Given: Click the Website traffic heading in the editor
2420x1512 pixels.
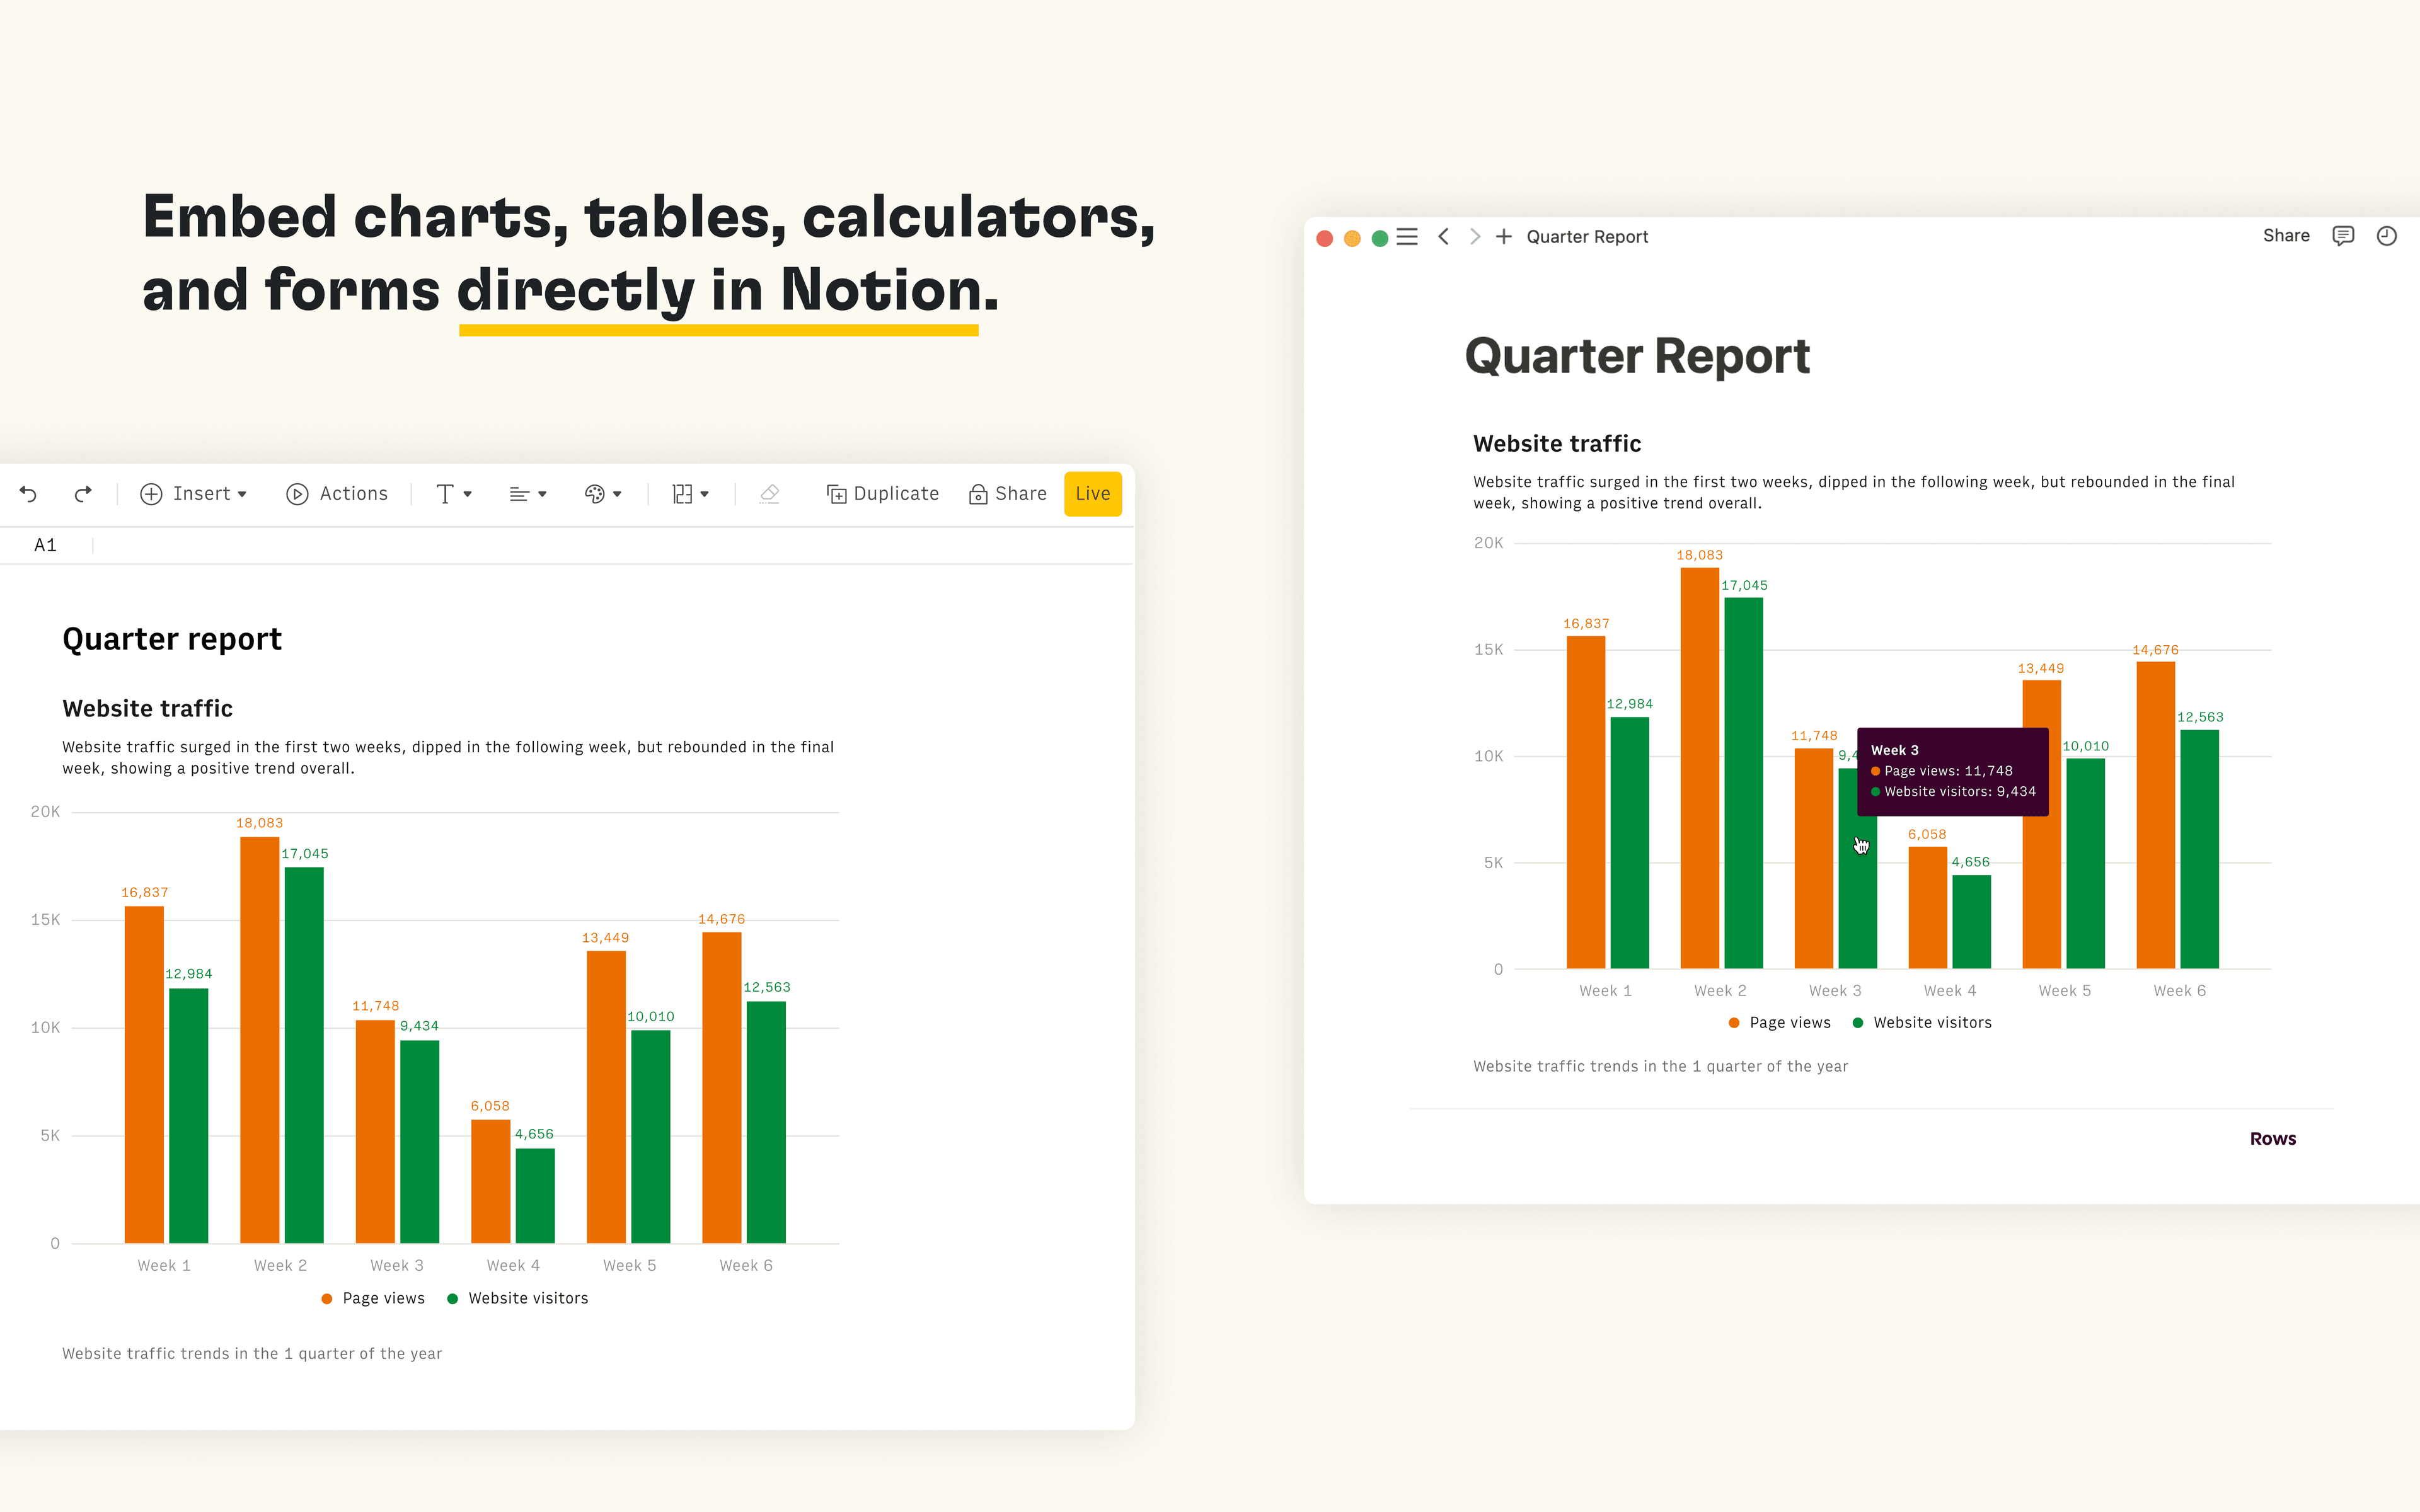Looking at the screenshot, I should [147, 709].
